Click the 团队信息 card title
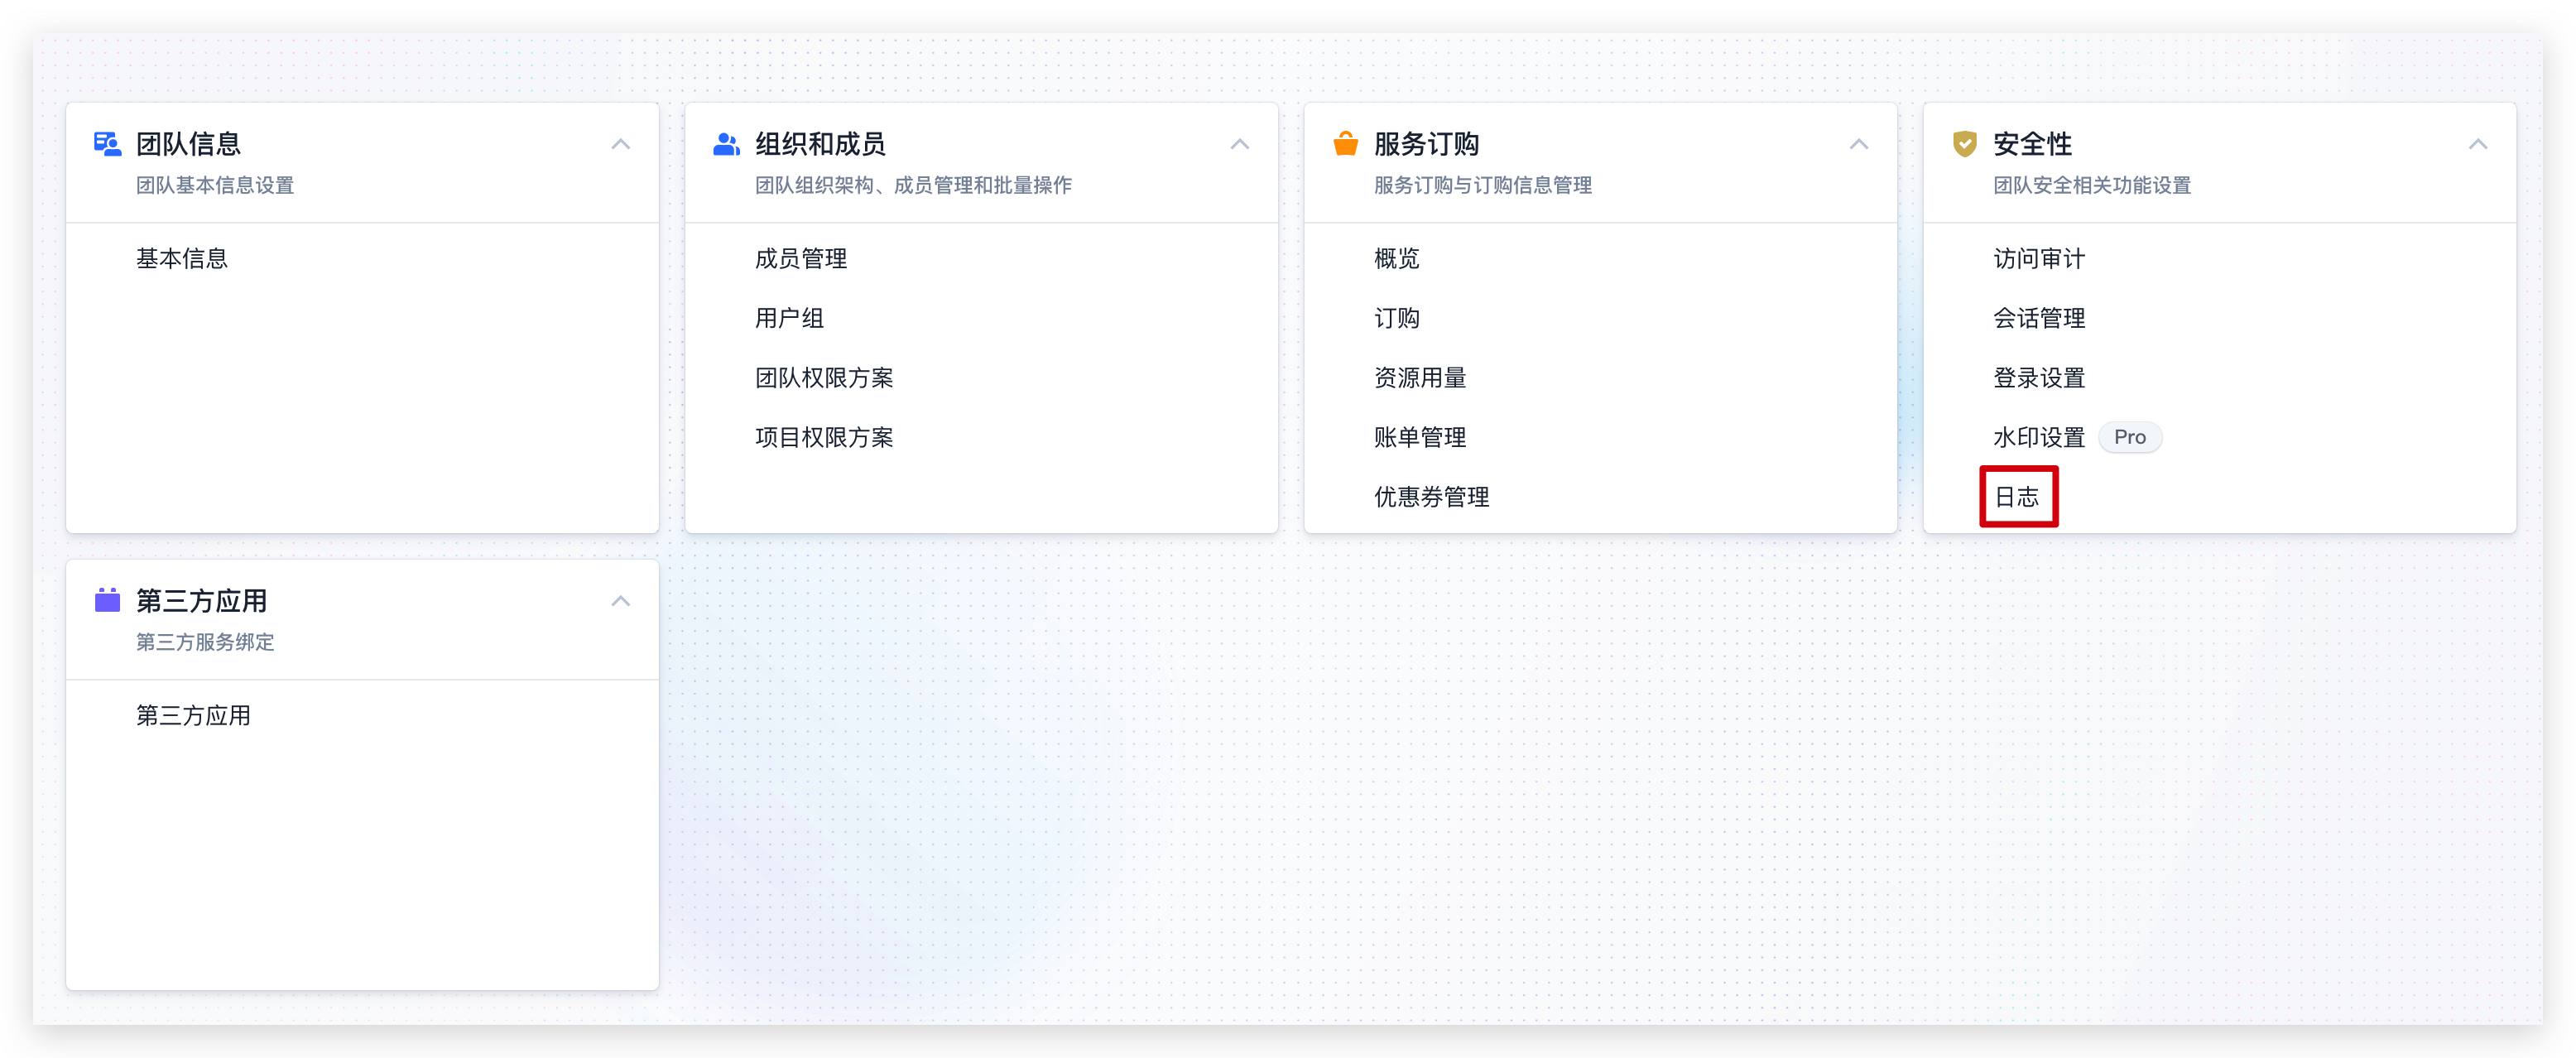The width and height of the screenshot is (2576, 1058). pyautogui.click(x=189, y=144)
